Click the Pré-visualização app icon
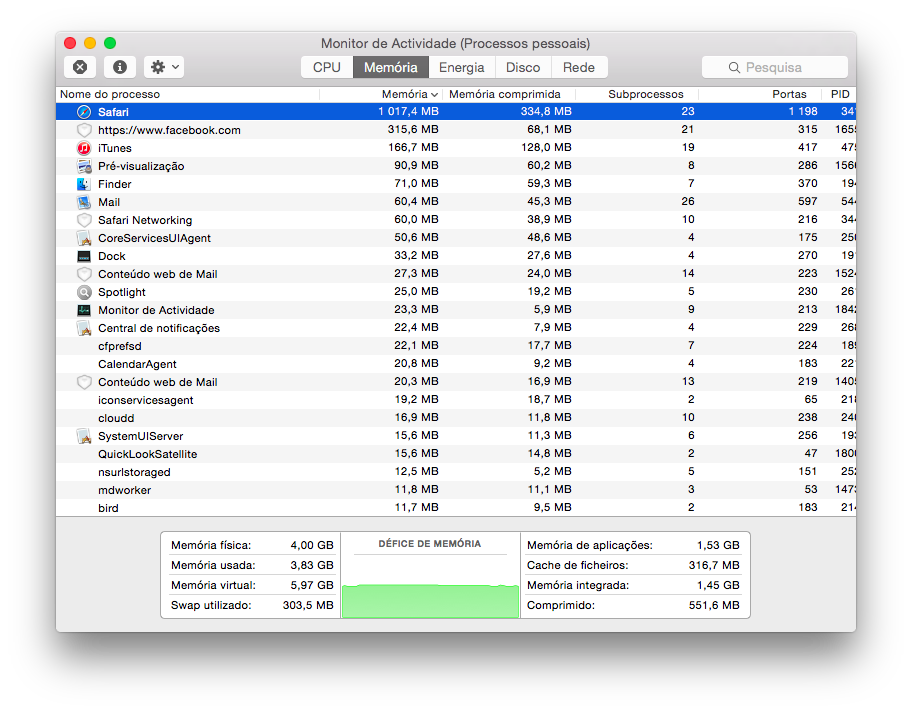 84,166
